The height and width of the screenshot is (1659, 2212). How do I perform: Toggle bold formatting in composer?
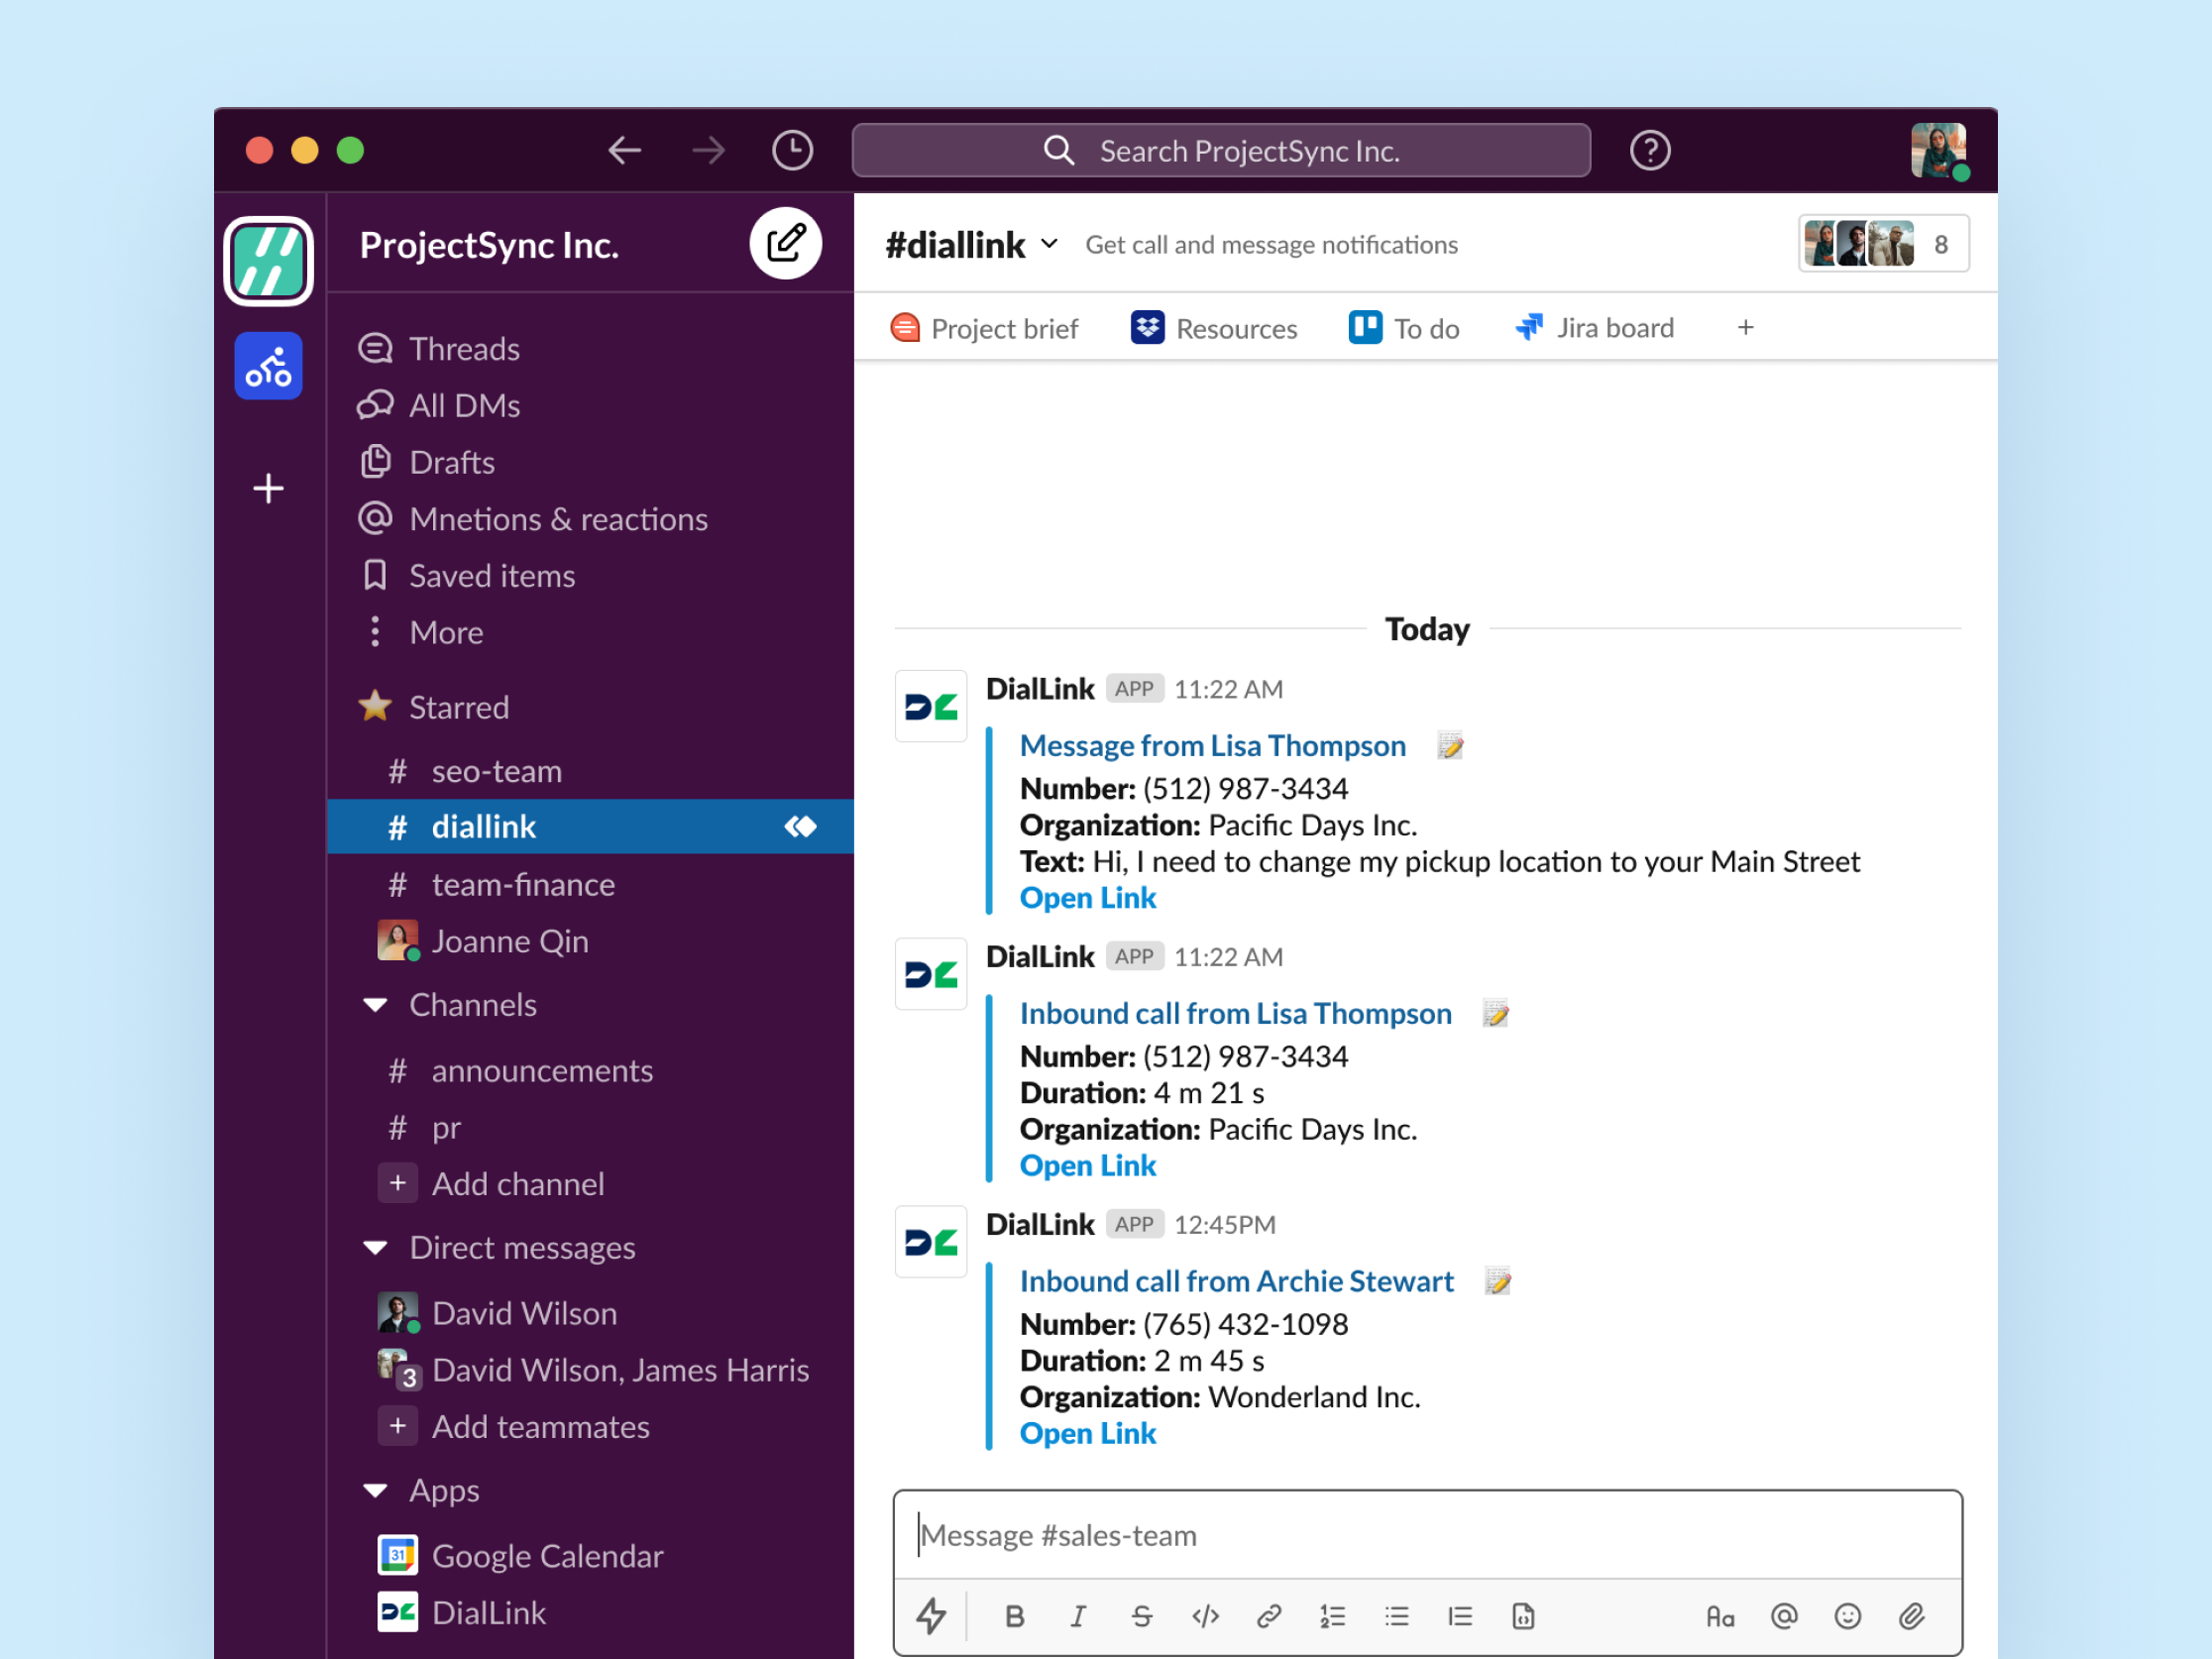1014,1615
